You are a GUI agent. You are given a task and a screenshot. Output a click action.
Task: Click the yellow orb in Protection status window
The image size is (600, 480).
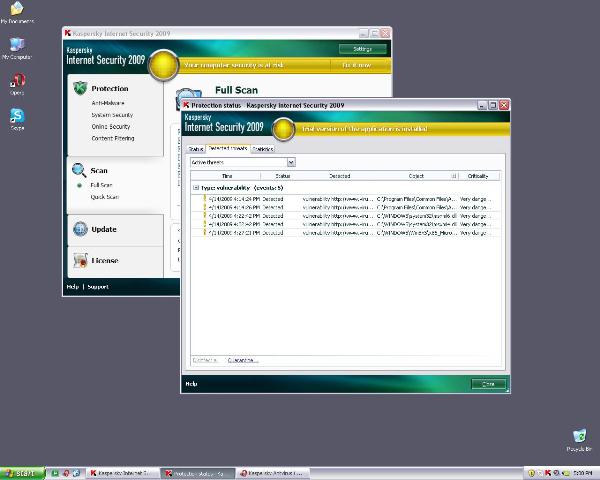pos(284,129)
